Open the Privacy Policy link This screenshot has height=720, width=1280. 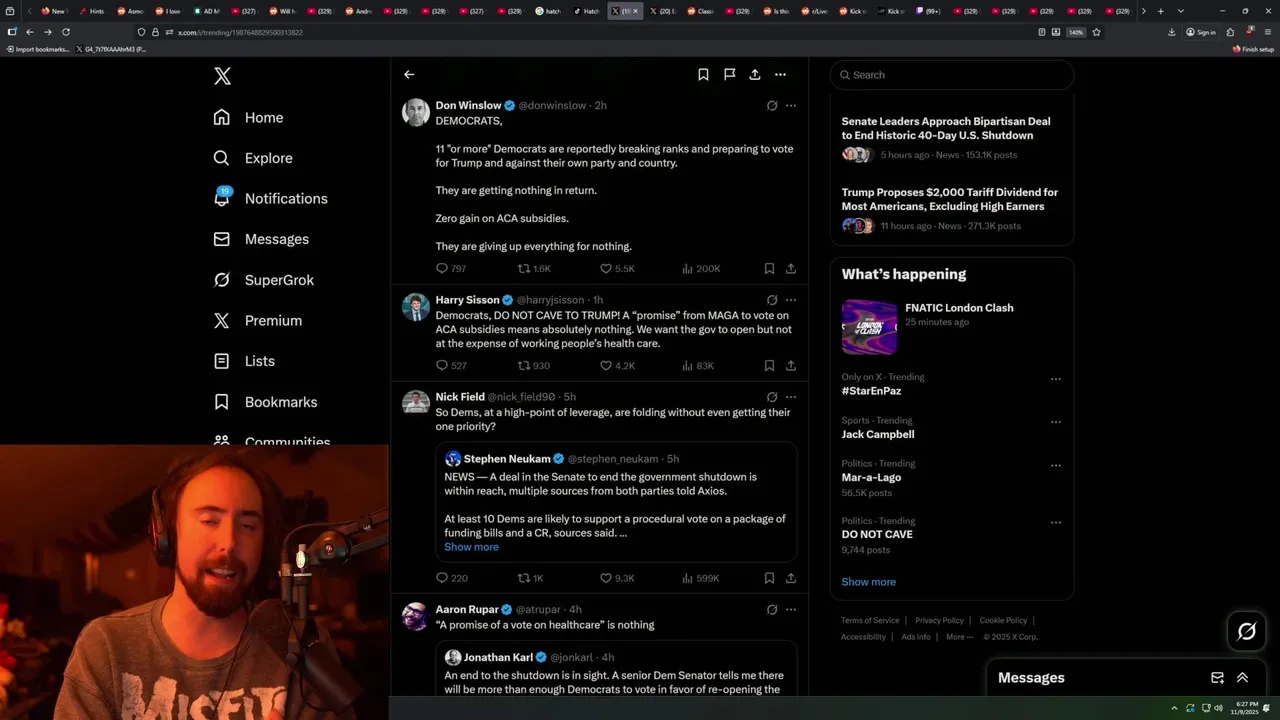pos(939,620)
